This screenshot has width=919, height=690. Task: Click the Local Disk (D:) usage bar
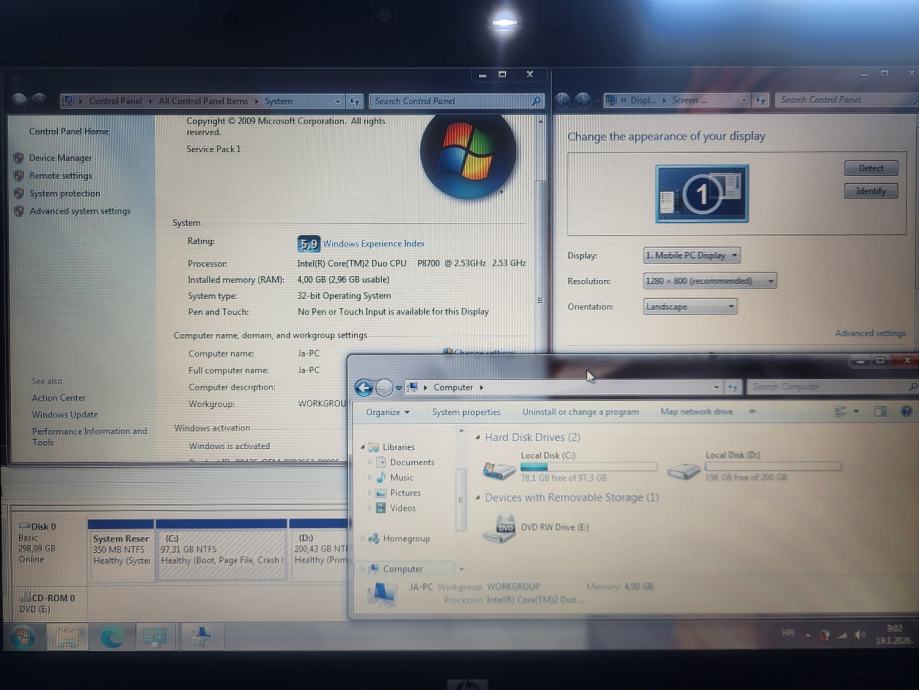pyautogui.click(x=773, y=466)
